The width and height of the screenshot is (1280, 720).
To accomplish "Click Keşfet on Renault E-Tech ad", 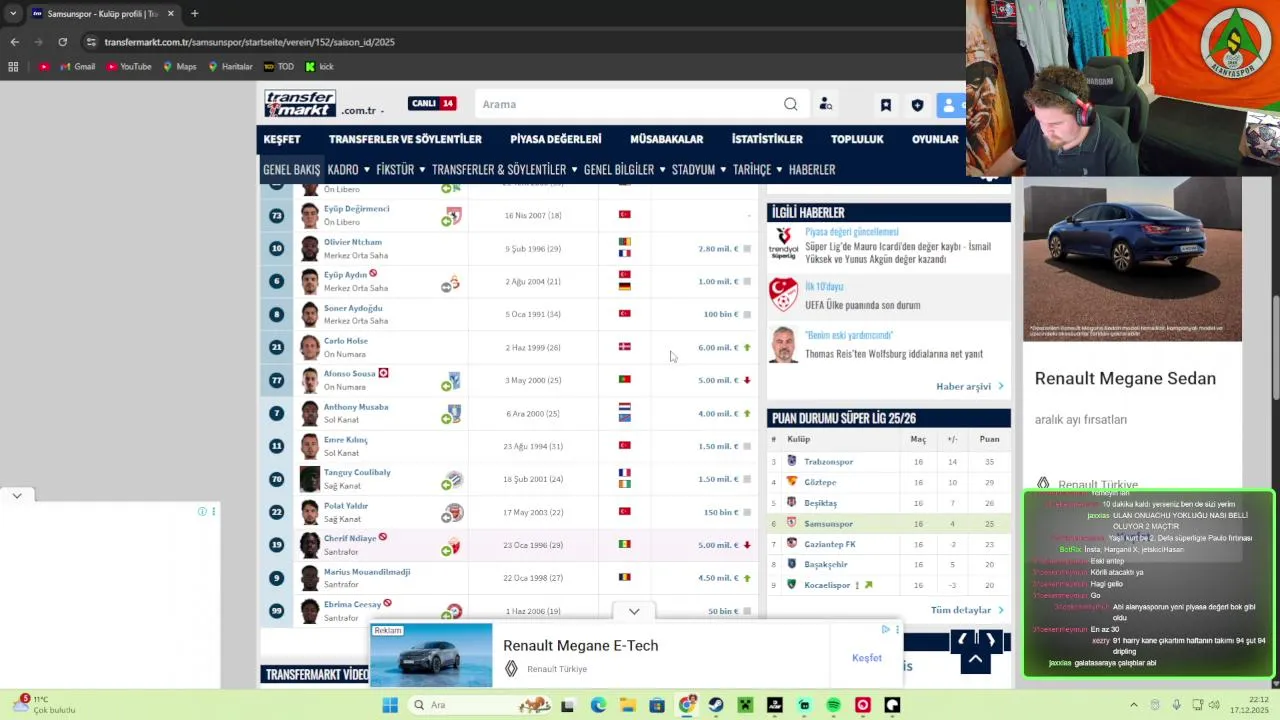I will click(x=867, y=658).
